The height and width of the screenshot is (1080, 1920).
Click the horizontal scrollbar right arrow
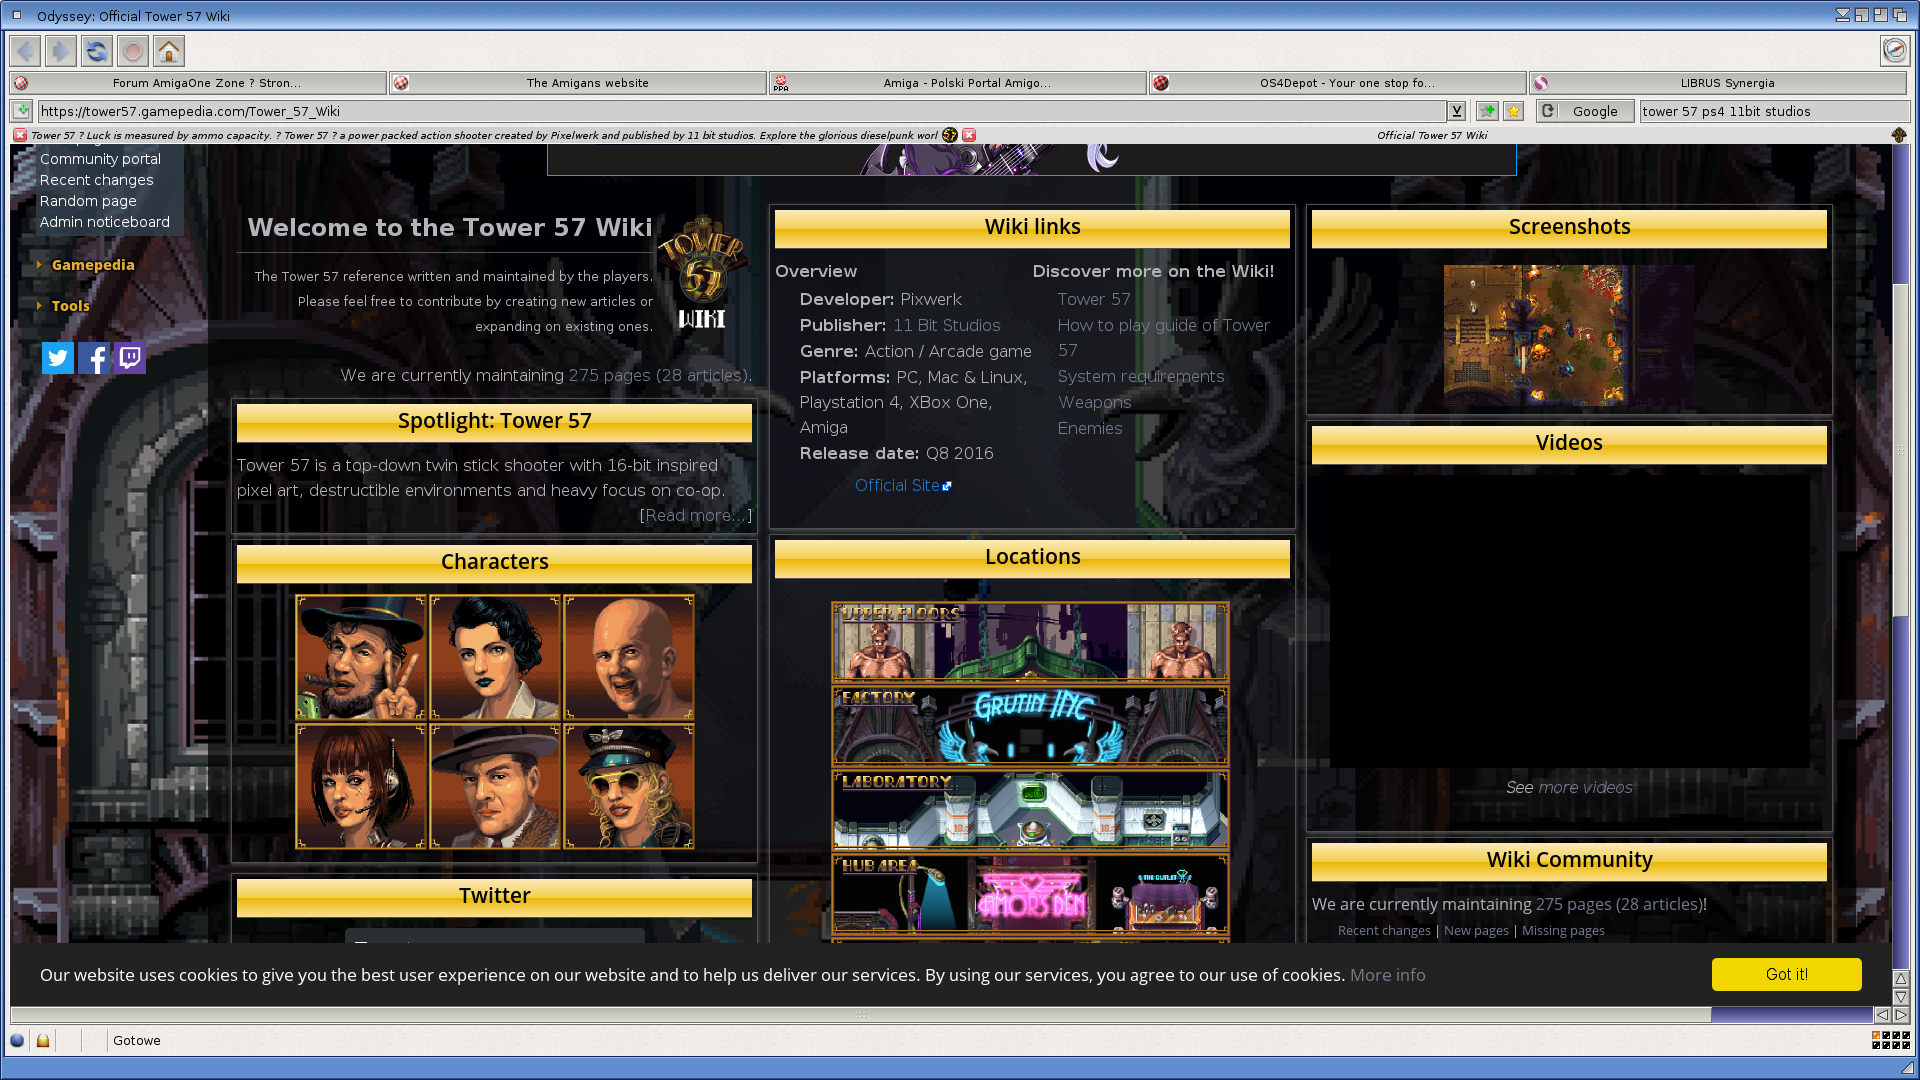pyautogui.click(x=1901, y=1015)
